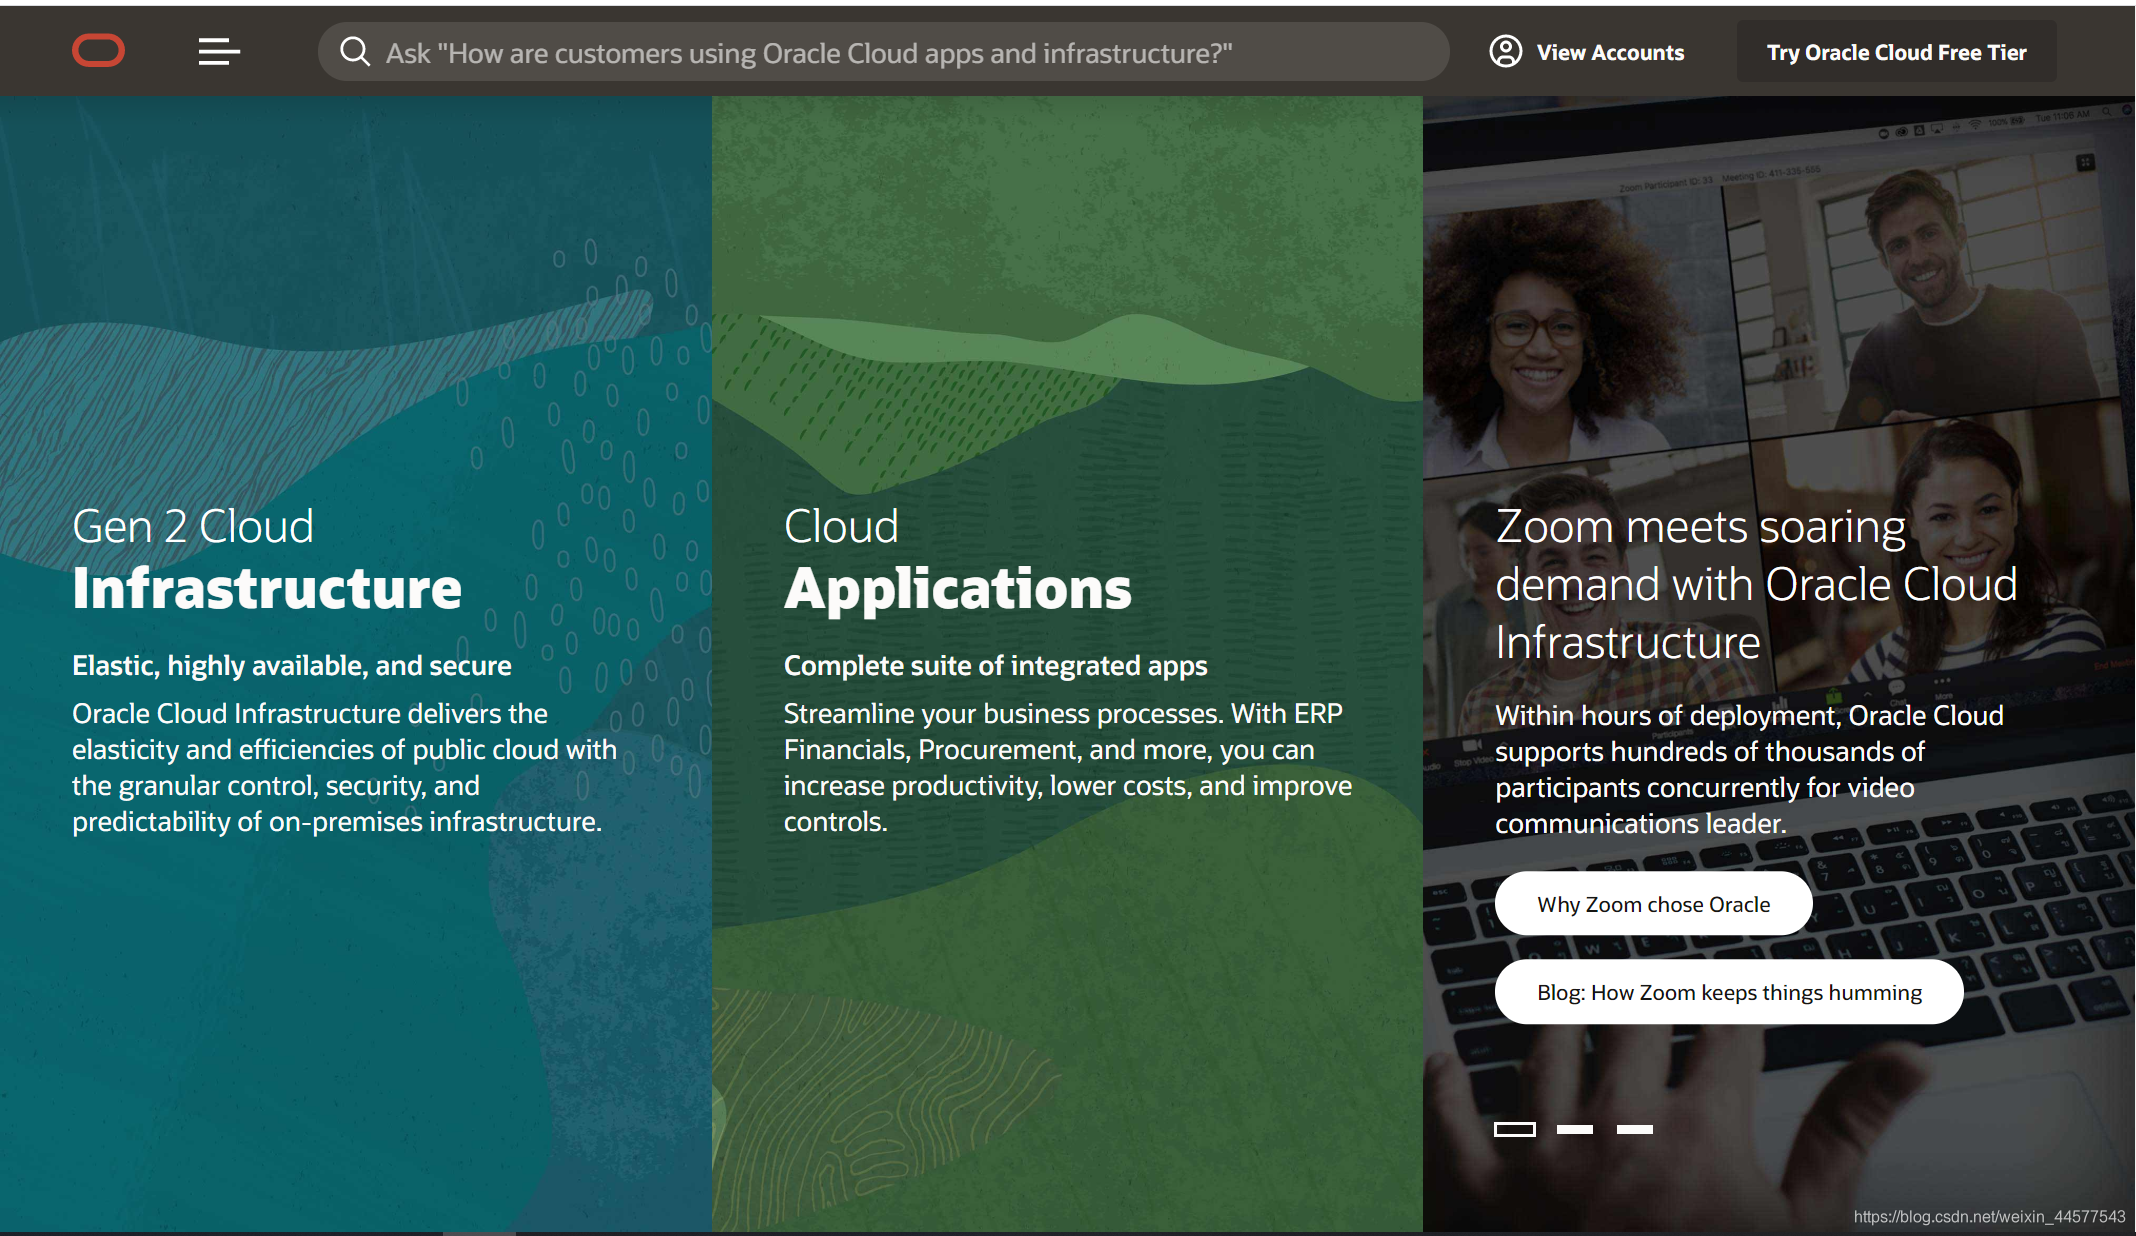Click 'Complete suite of integrated apps' subtitle

pyautogui.click(x=994, y=666)
